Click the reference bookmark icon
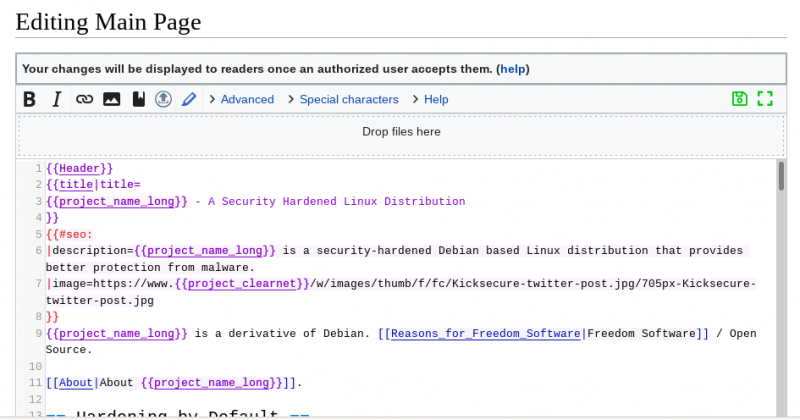The height and width of the screenshot is (420, 800). [138, 99]
